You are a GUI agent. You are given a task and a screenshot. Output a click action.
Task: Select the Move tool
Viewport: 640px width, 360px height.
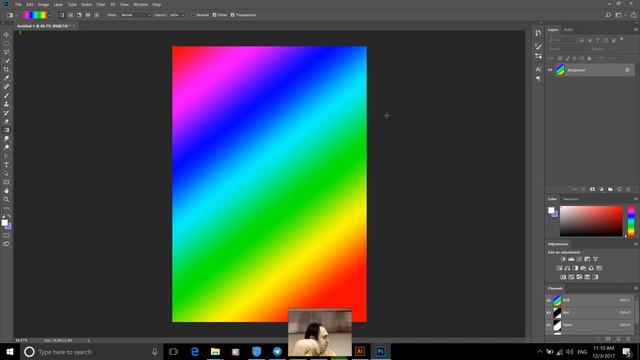[6, 35]
